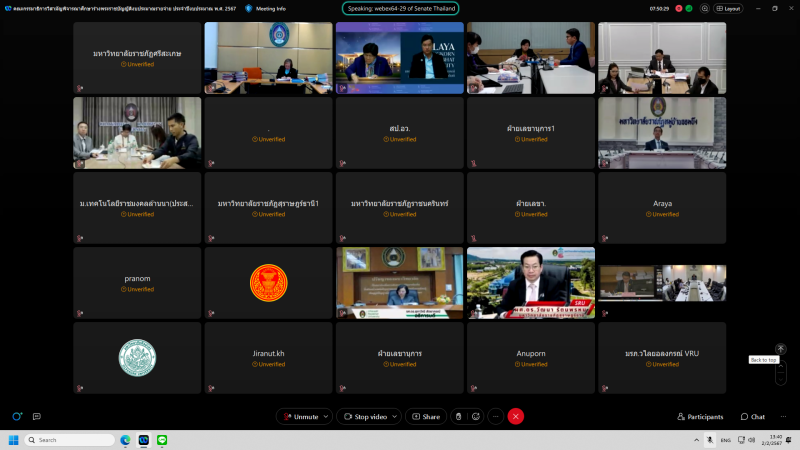Click the Unmute microphone button
The image size is (800, 450).
click(x=300, y=416)
